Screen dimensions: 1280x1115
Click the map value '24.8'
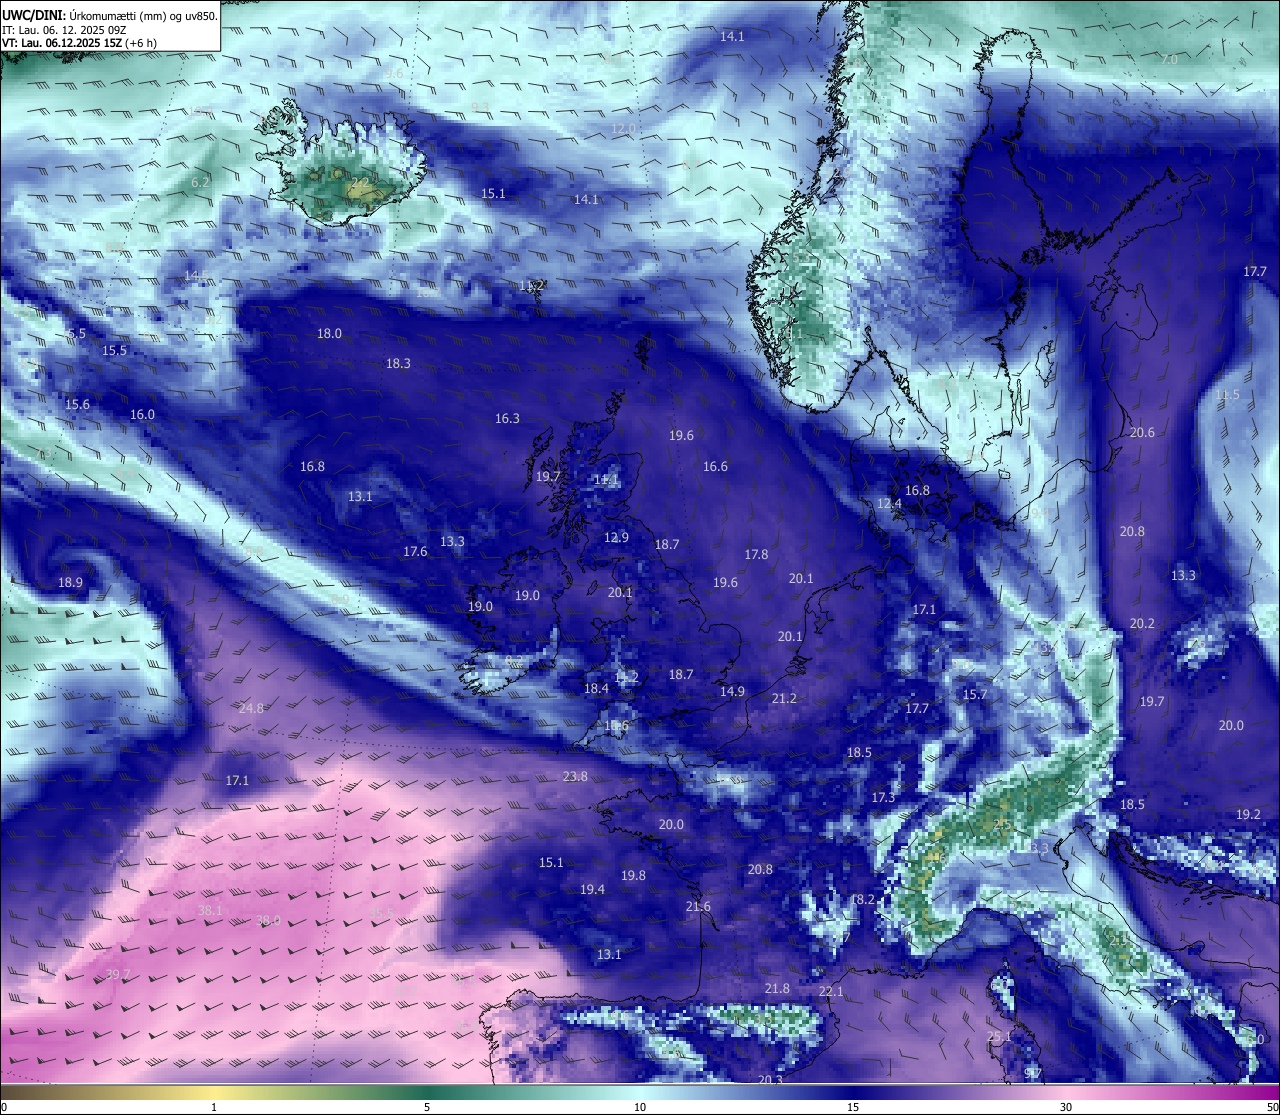pos(251,709)
